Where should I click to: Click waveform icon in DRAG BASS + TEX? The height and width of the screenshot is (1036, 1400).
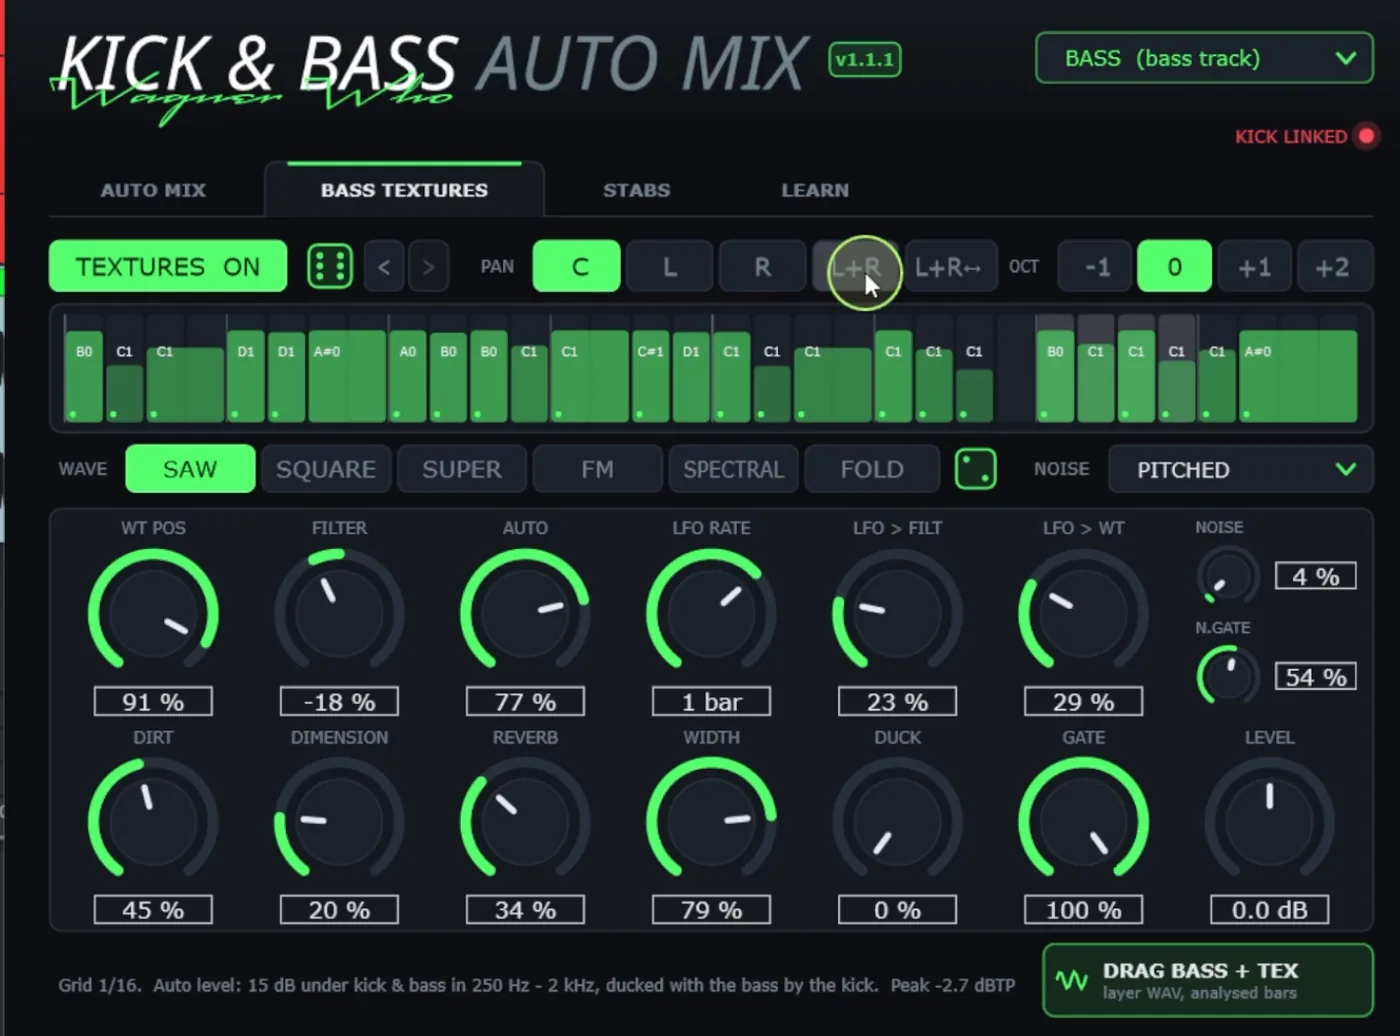coord(1072,980)
